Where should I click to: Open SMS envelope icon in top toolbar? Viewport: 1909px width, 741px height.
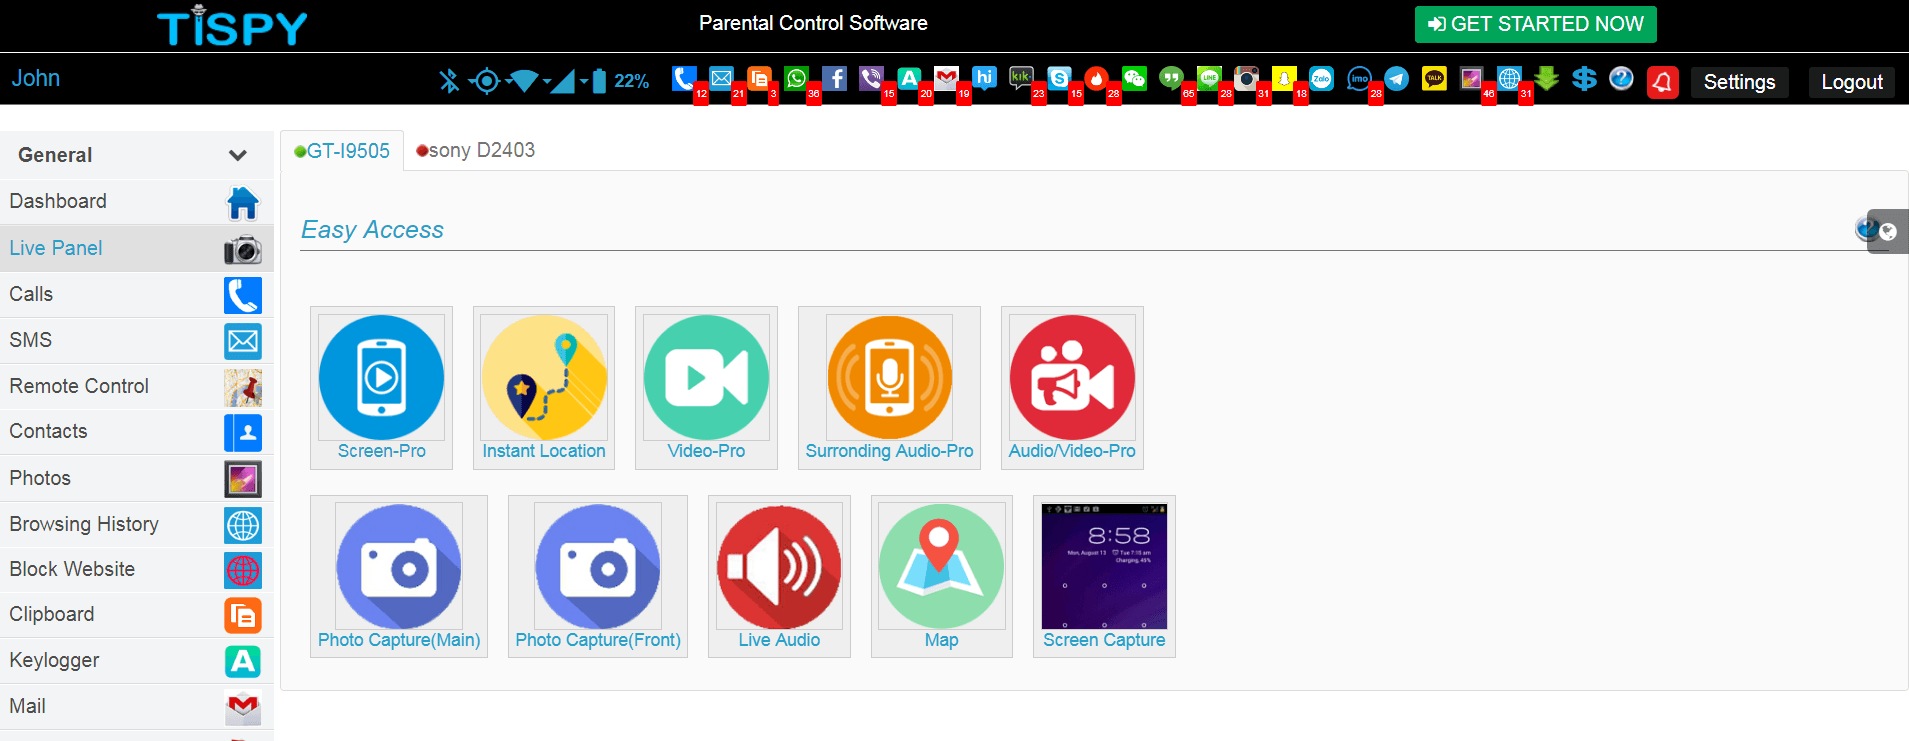coord(721,78)
